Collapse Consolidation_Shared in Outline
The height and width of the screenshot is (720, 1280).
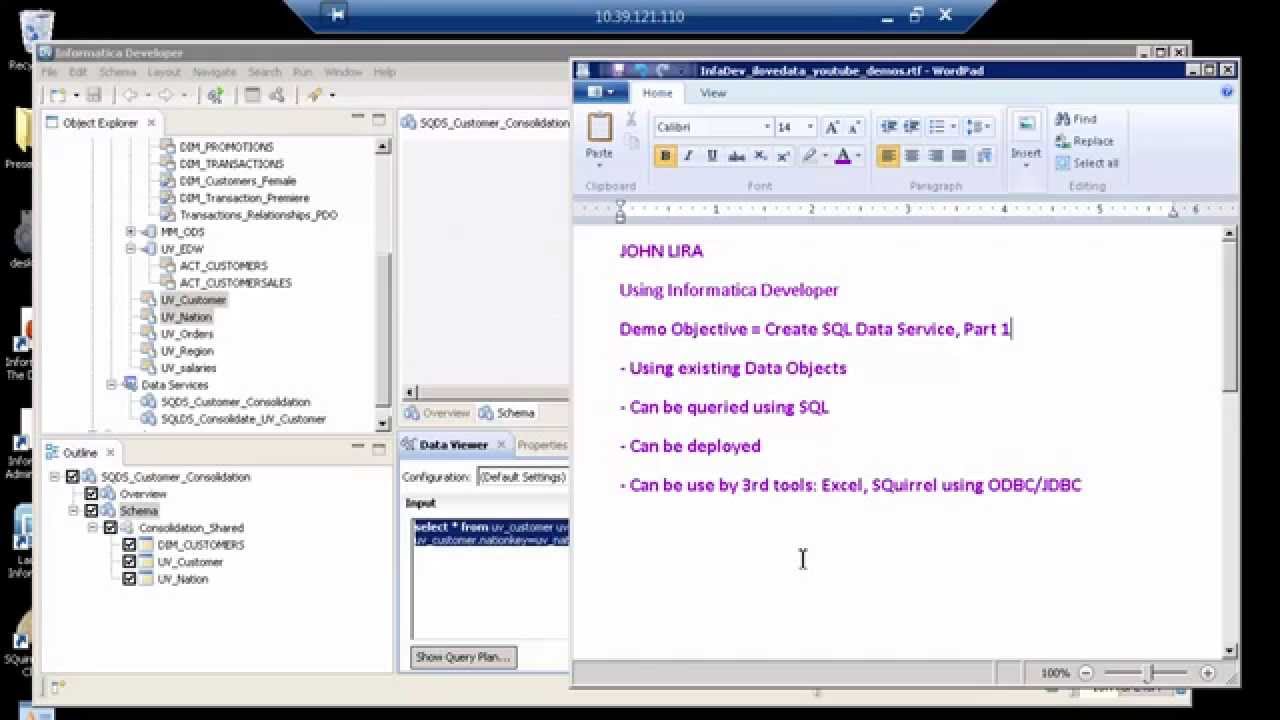pyautogui.click(x=92, y=528)
